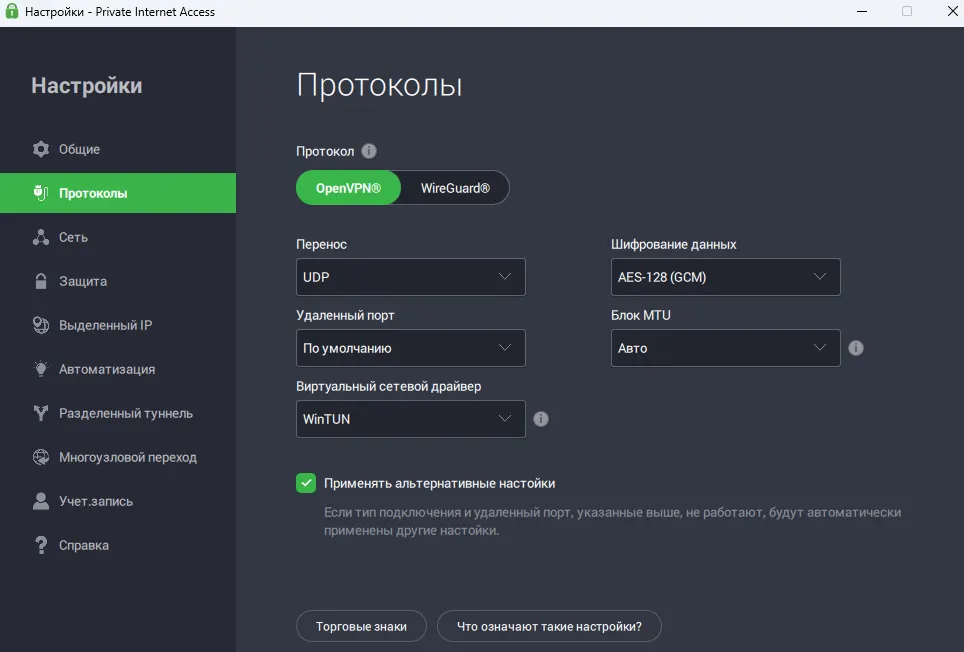Open the Защита section icon
The image size is (964, 652).
point(40,281)
